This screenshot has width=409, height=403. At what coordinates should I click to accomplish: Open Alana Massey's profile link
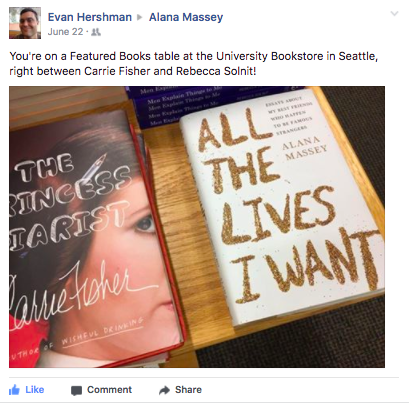[x=186, y=17]
